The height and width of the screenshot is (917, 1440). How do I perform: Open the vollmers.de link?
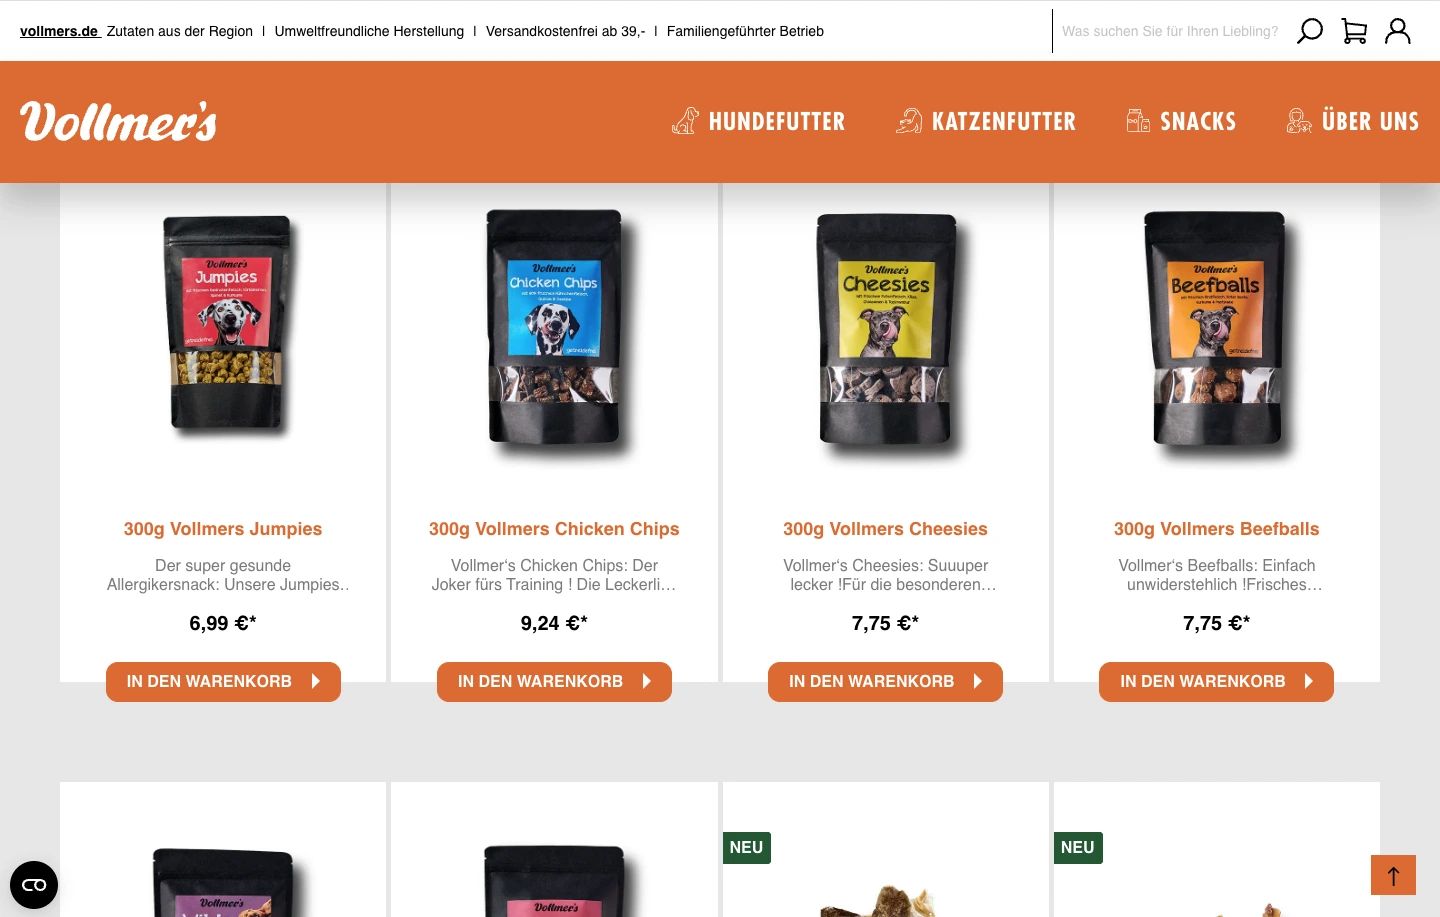[59, 31]
